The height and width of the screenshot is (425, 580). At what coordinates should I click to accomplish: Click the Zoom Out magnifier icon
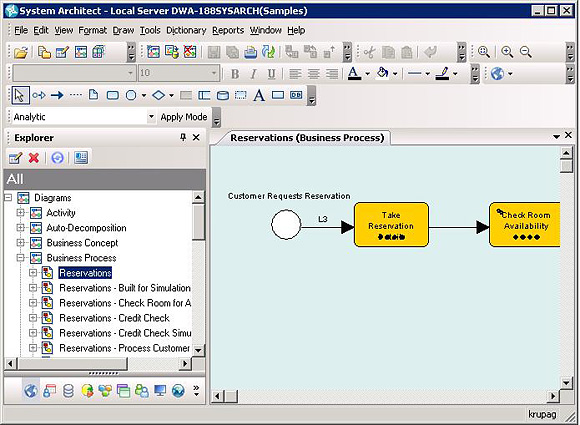coord(525,52)
